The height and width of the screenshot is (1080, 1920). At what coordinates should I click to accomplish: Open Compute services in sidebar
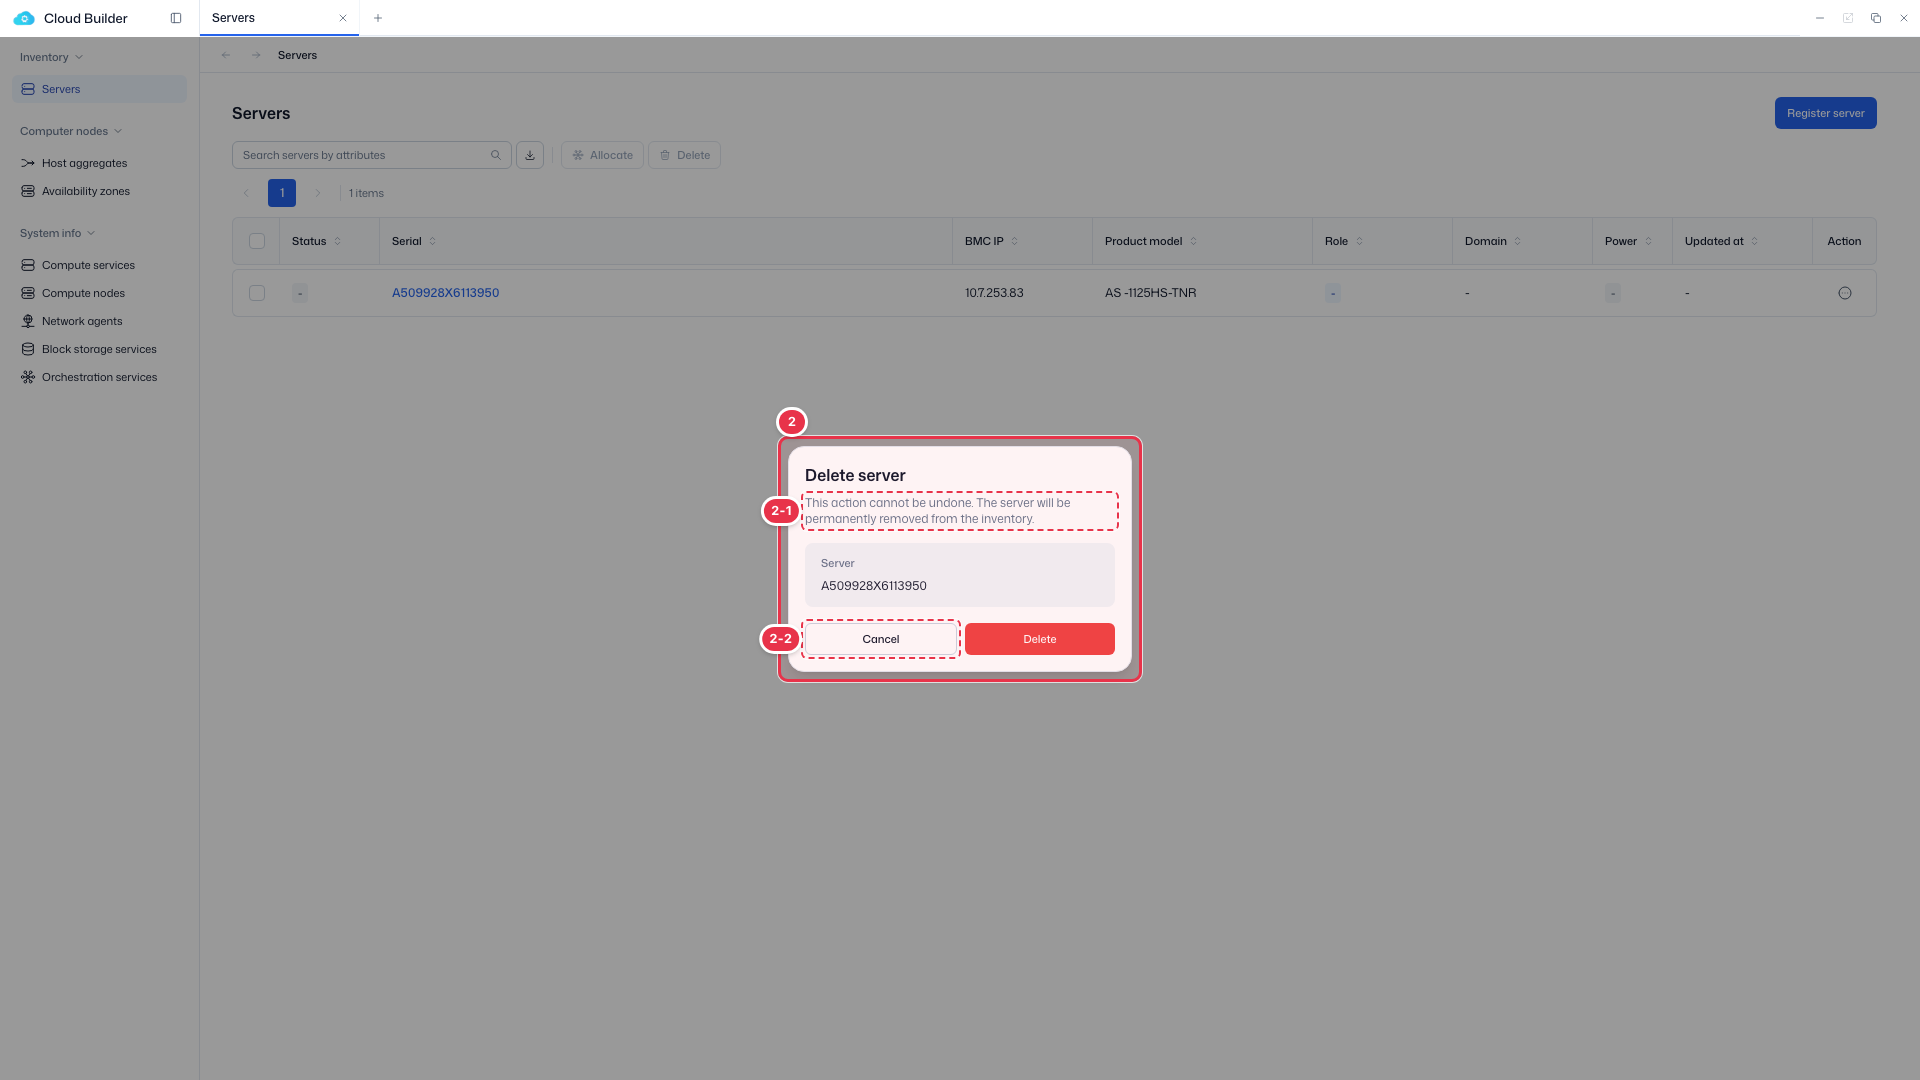click(x=88, y=265)
